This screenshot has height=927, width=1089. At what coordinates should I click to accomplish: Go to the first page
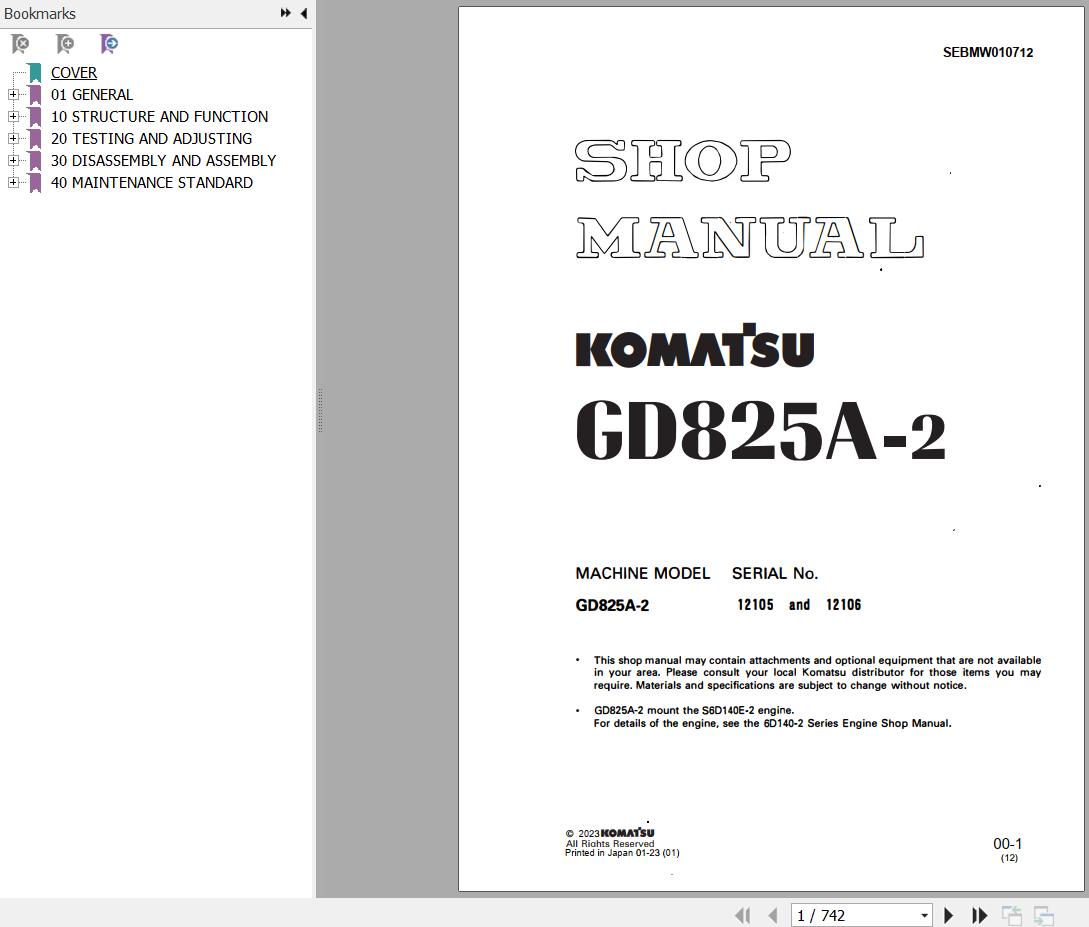tap(742, 915)
